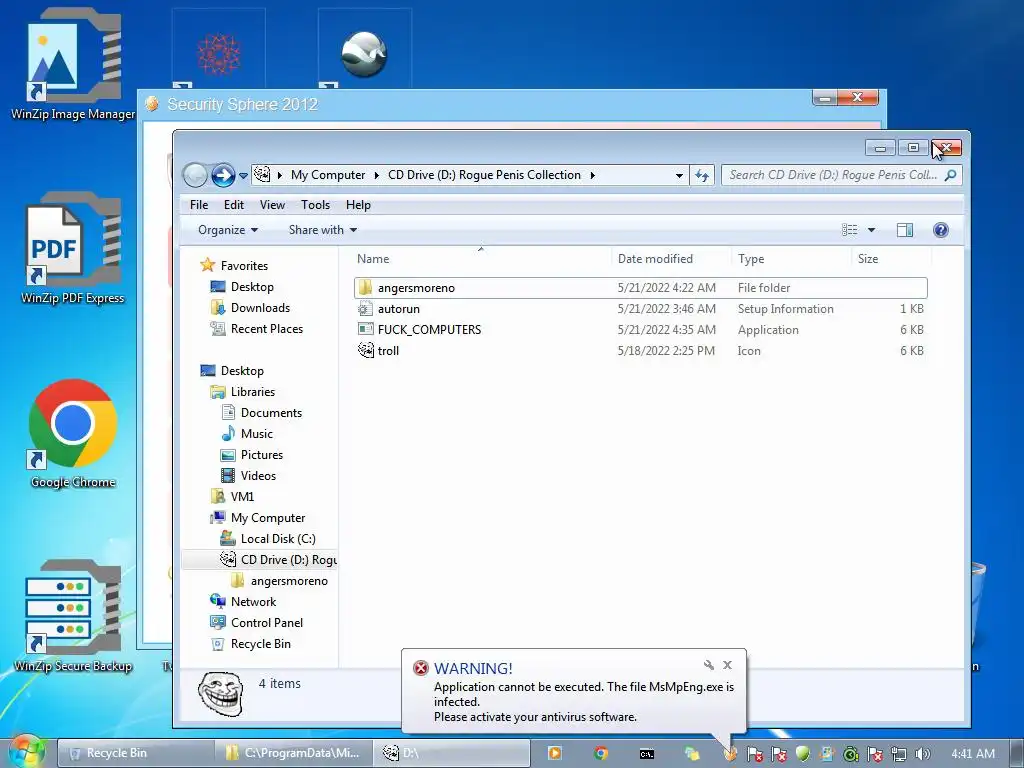Open recent pages dropdown near nav arrows
This screenshot has width=1024, height=768.
[x=244, y=176]
